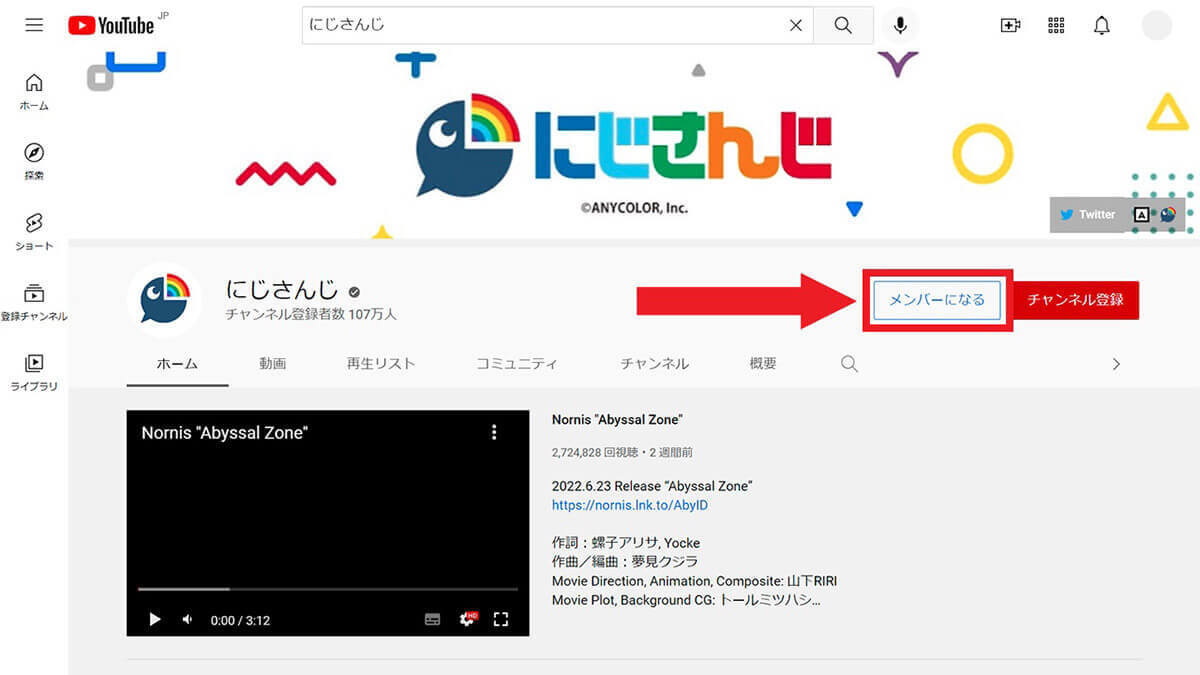Click the channel verified checkmark badge
Image resolution: width=1200 pixels, height=675 pixels.
[x=354, y=292]
